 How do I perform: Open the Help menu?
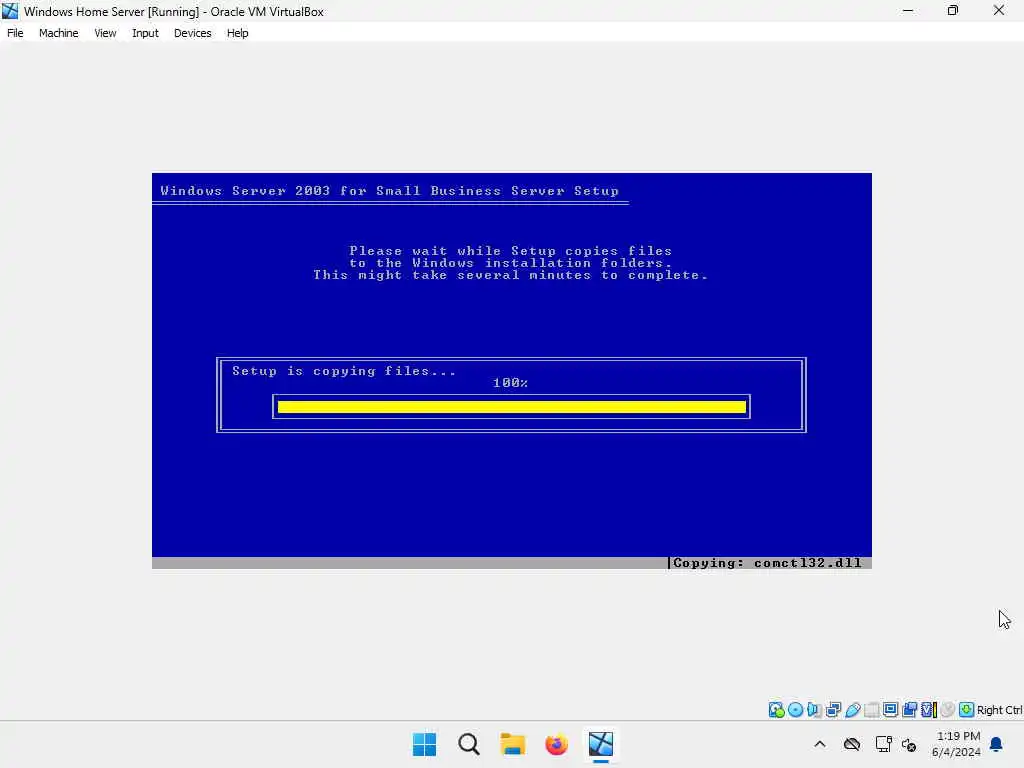pyautogui.click(x=237, y=33)
